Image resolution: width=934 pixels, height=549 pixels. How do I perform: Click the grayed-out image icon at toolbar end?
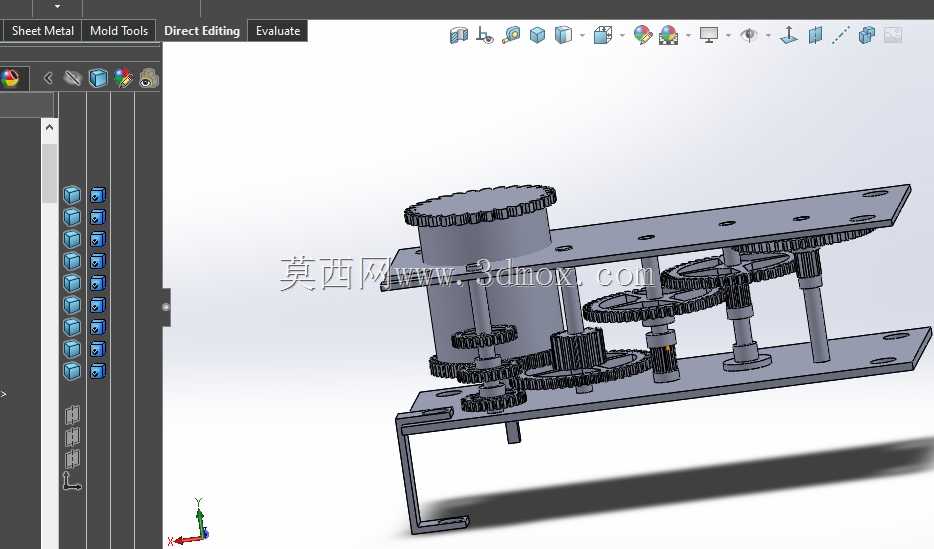(x=893, y=35)
